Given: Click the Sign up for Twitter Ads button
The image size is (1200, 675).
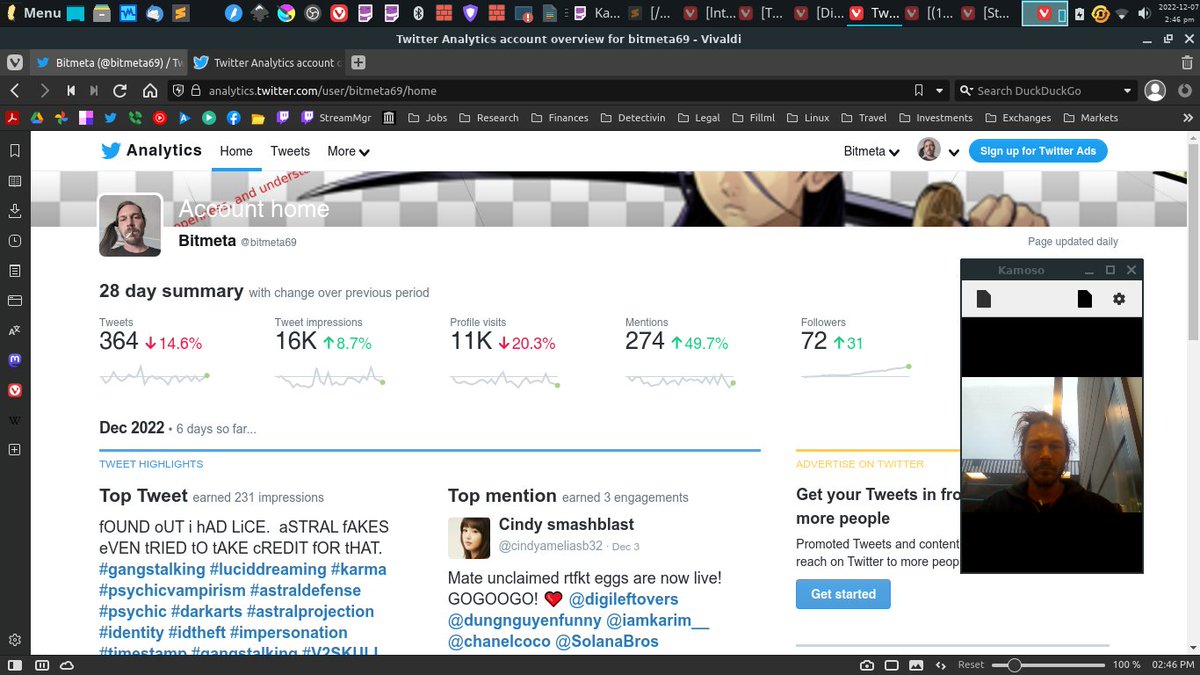Looking at the screenshot, I should [1038, 151].
